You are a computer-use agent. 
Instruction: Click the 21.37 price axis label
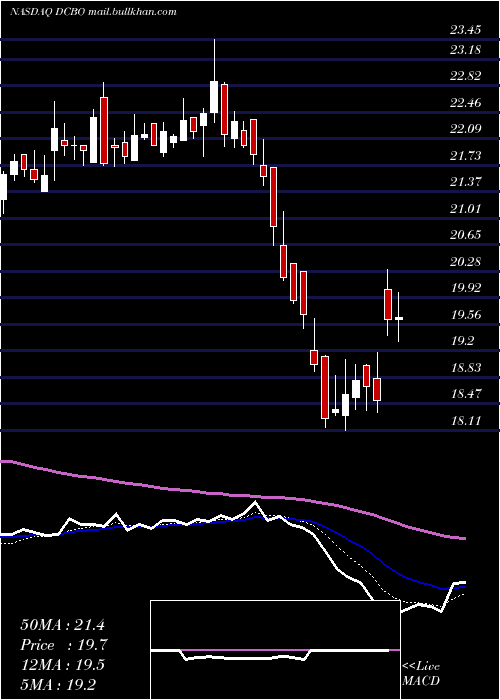465,182
